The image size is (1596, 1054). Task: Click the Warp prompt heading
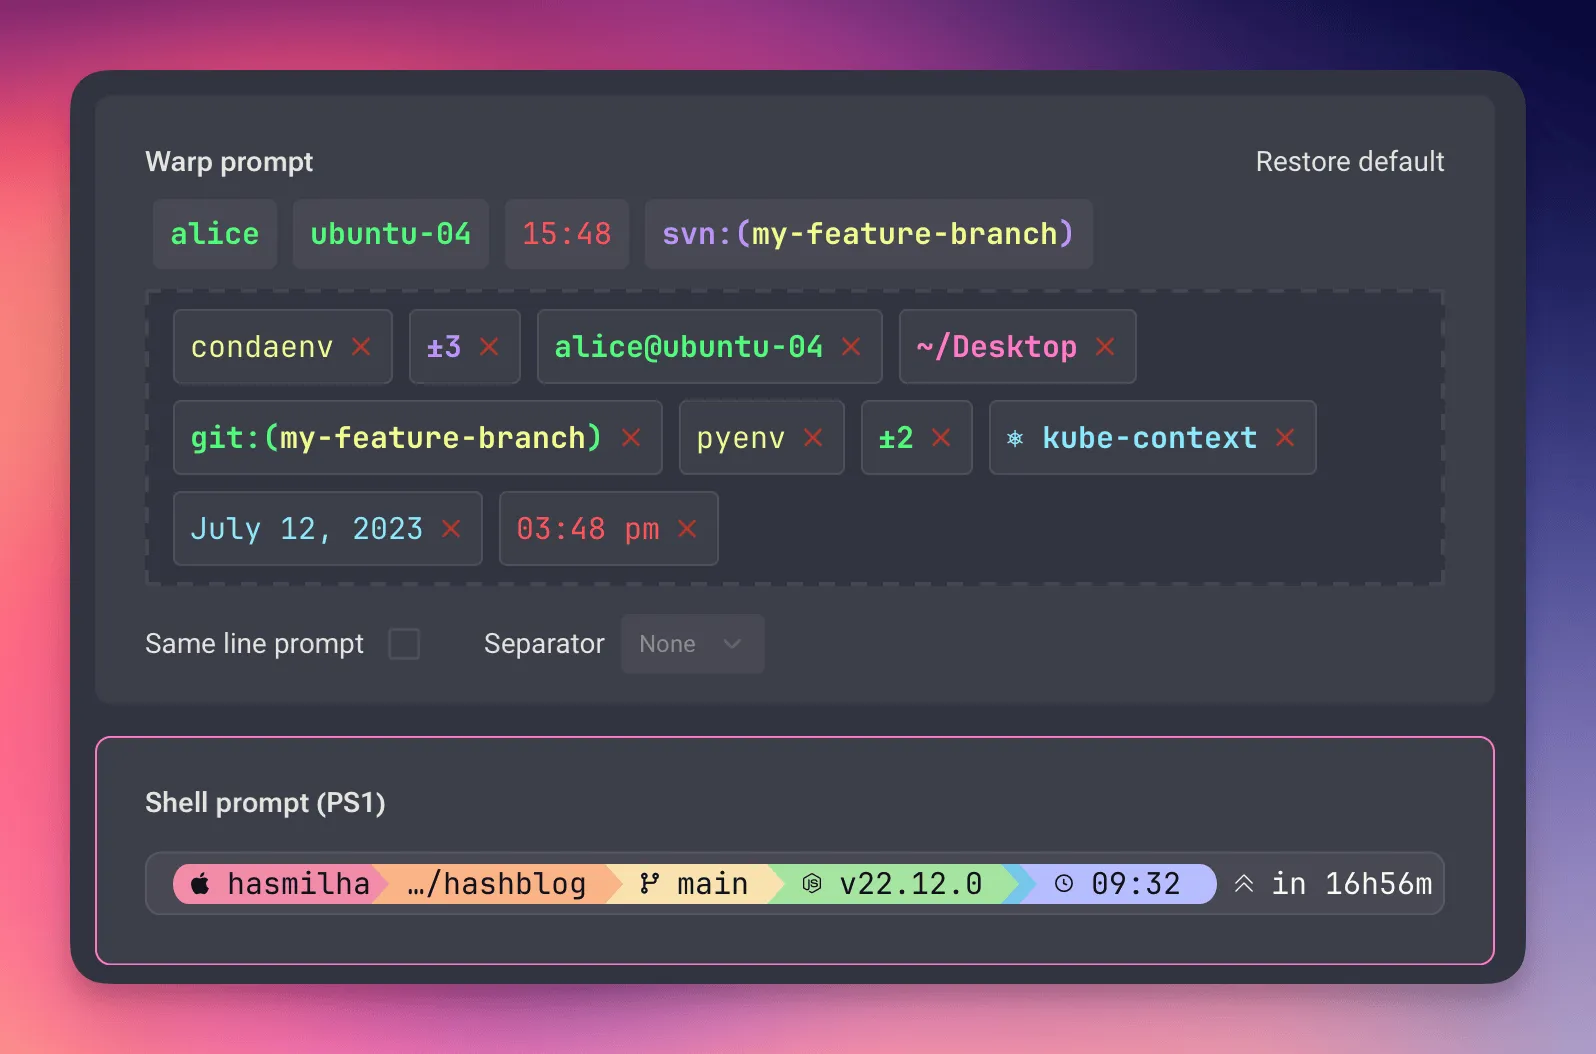coord(229,162)
